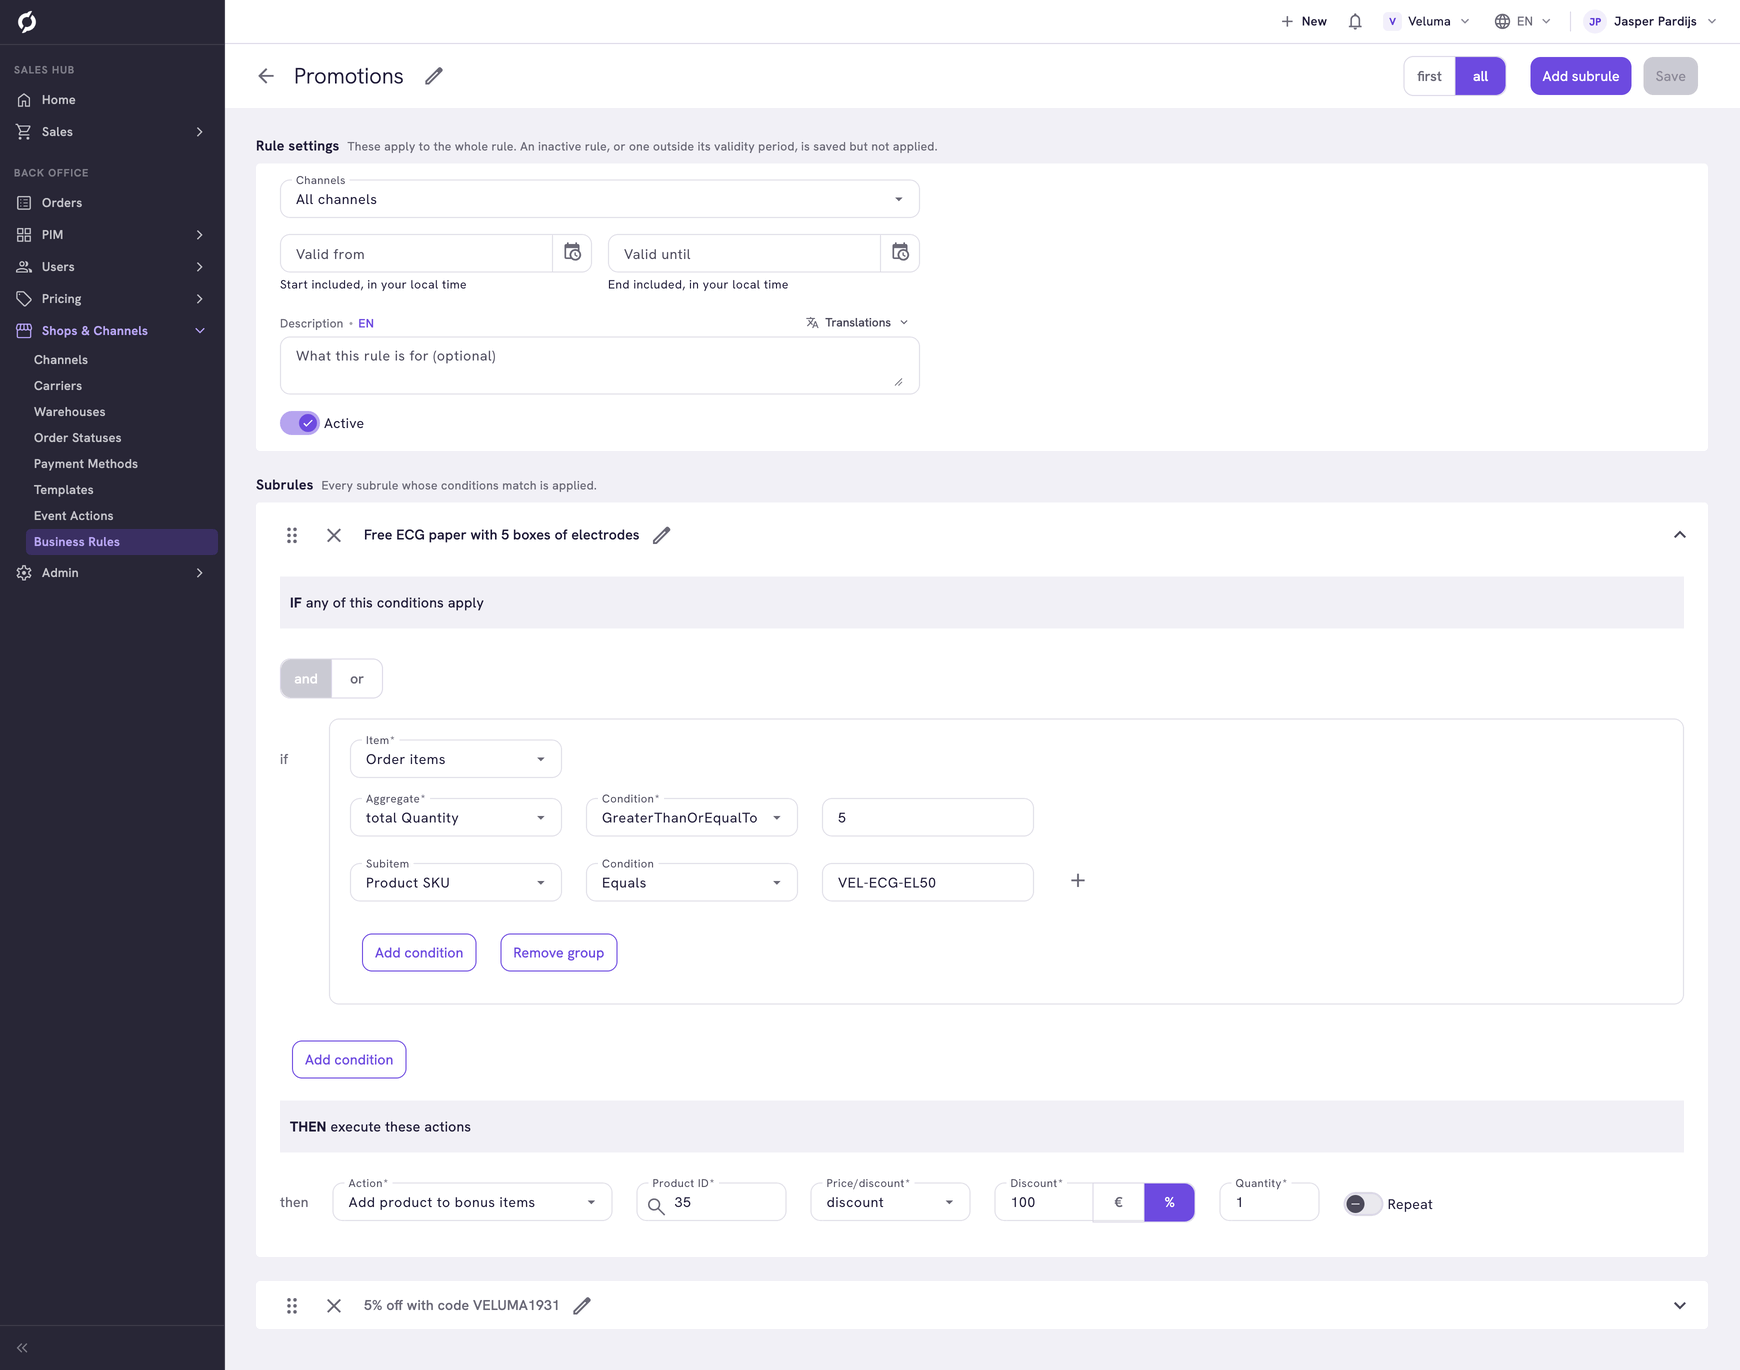Go to Event Actions page
The width and height of the screenshot is (1740, 1370).
73,516
